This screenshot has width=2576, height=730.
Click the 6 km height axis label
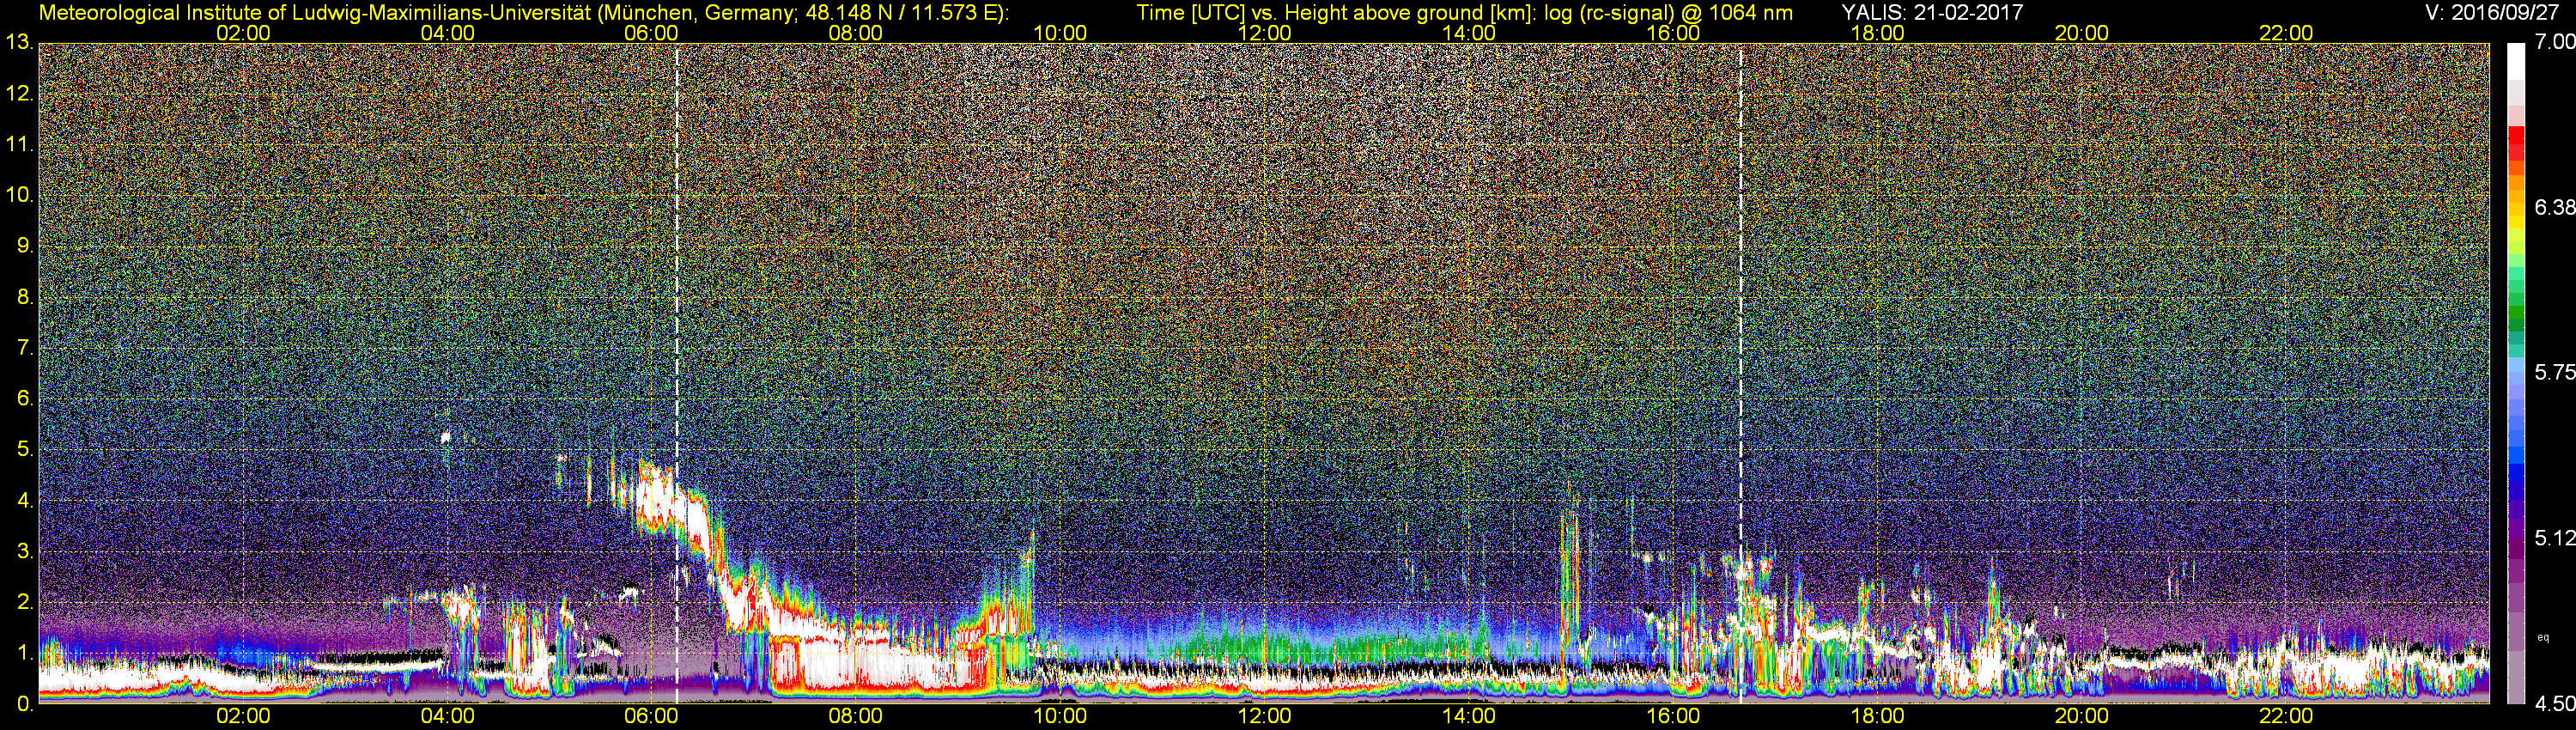point(25,398)
